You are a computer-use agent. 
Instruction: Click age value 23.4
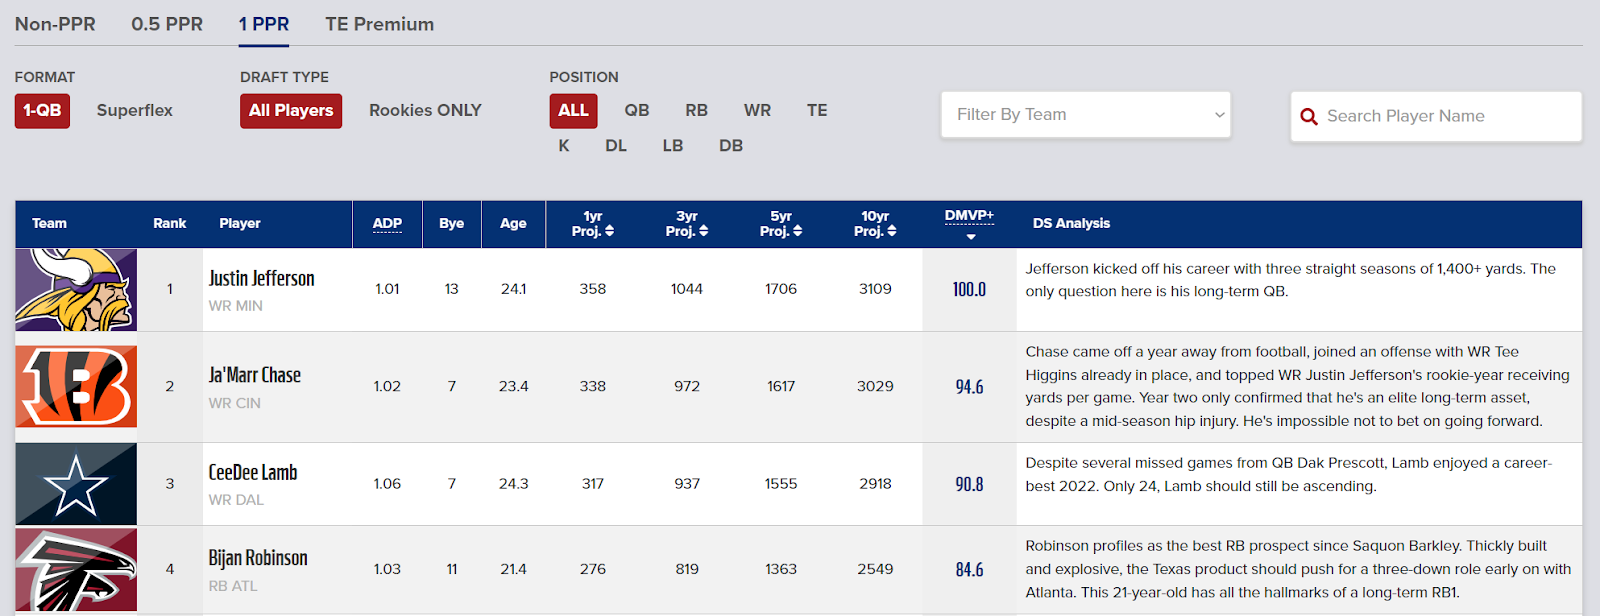click(514, 386)
